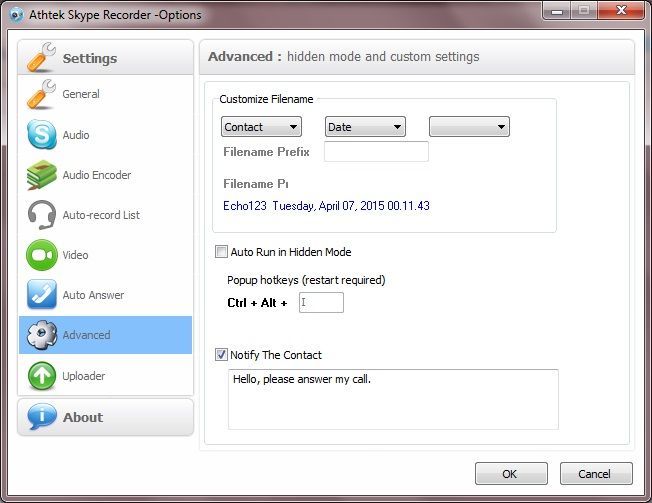Open the Contact filename dropdown

261,127
